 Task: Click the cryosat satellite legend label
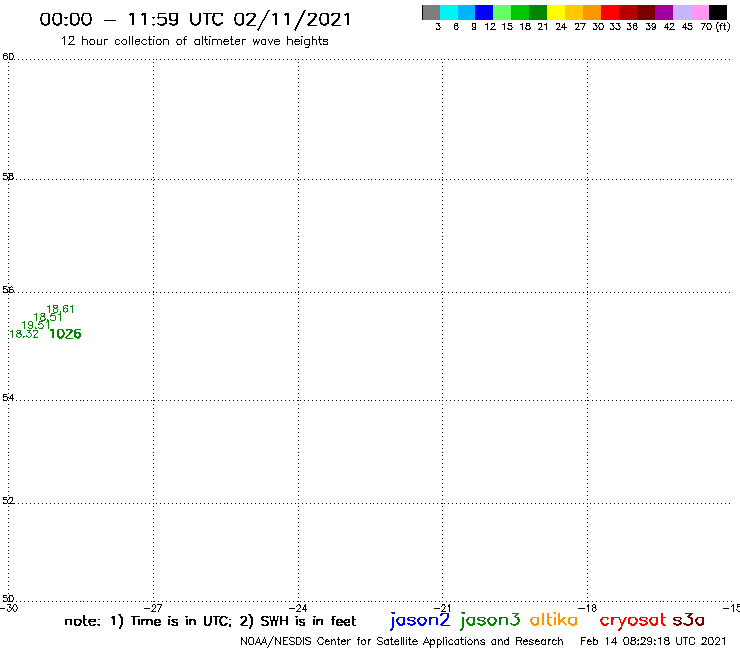click(x=633, y=621)
